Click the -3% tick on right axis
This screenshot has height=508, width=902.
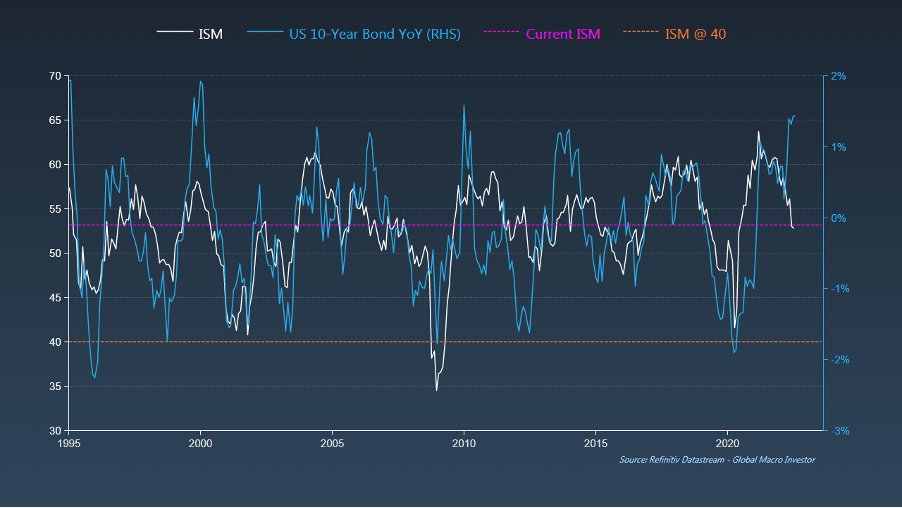click(x=840, y=430)
